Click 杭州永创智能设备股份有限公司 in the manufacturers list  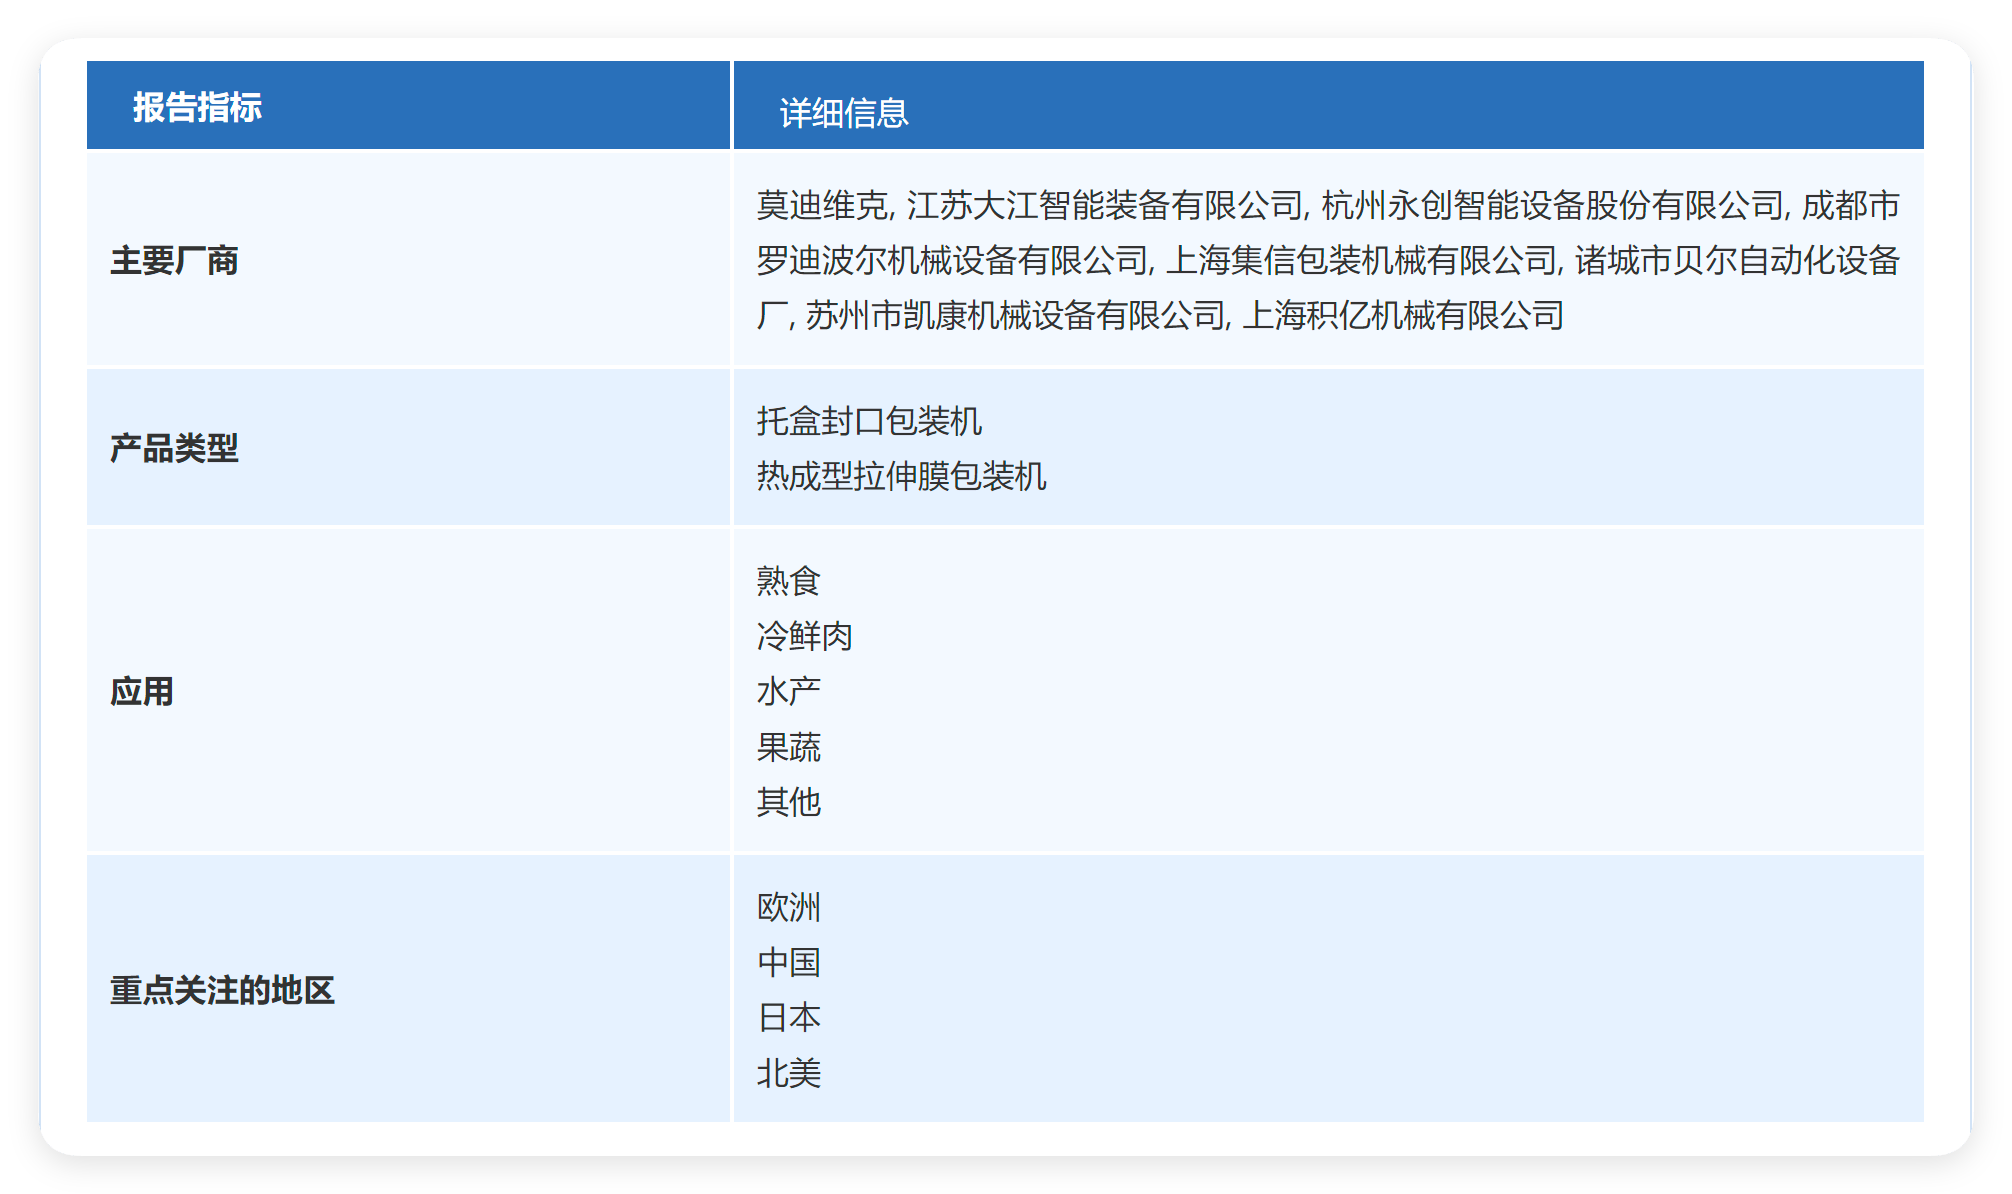coord(1552,205)
